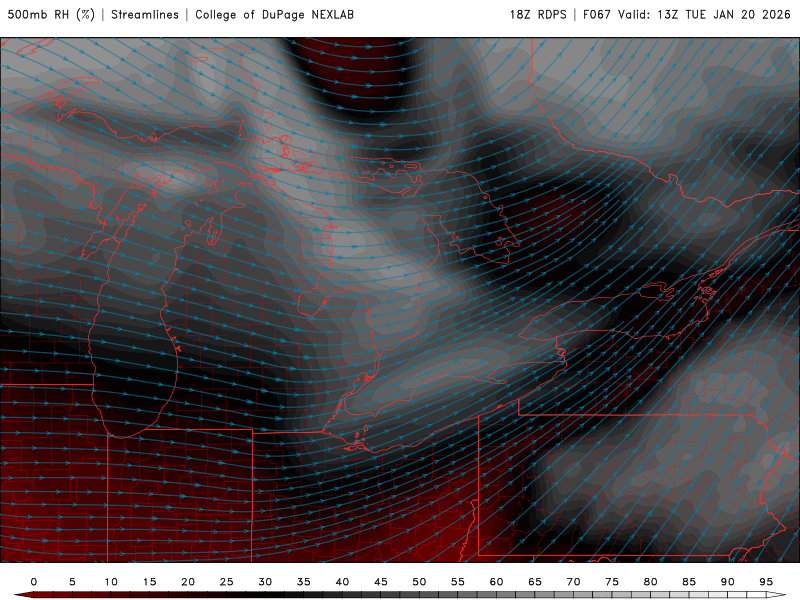Screen dimensions: 800x600
Task: Click the 'F067' forecast hour text
Action: tap(597, 15)
